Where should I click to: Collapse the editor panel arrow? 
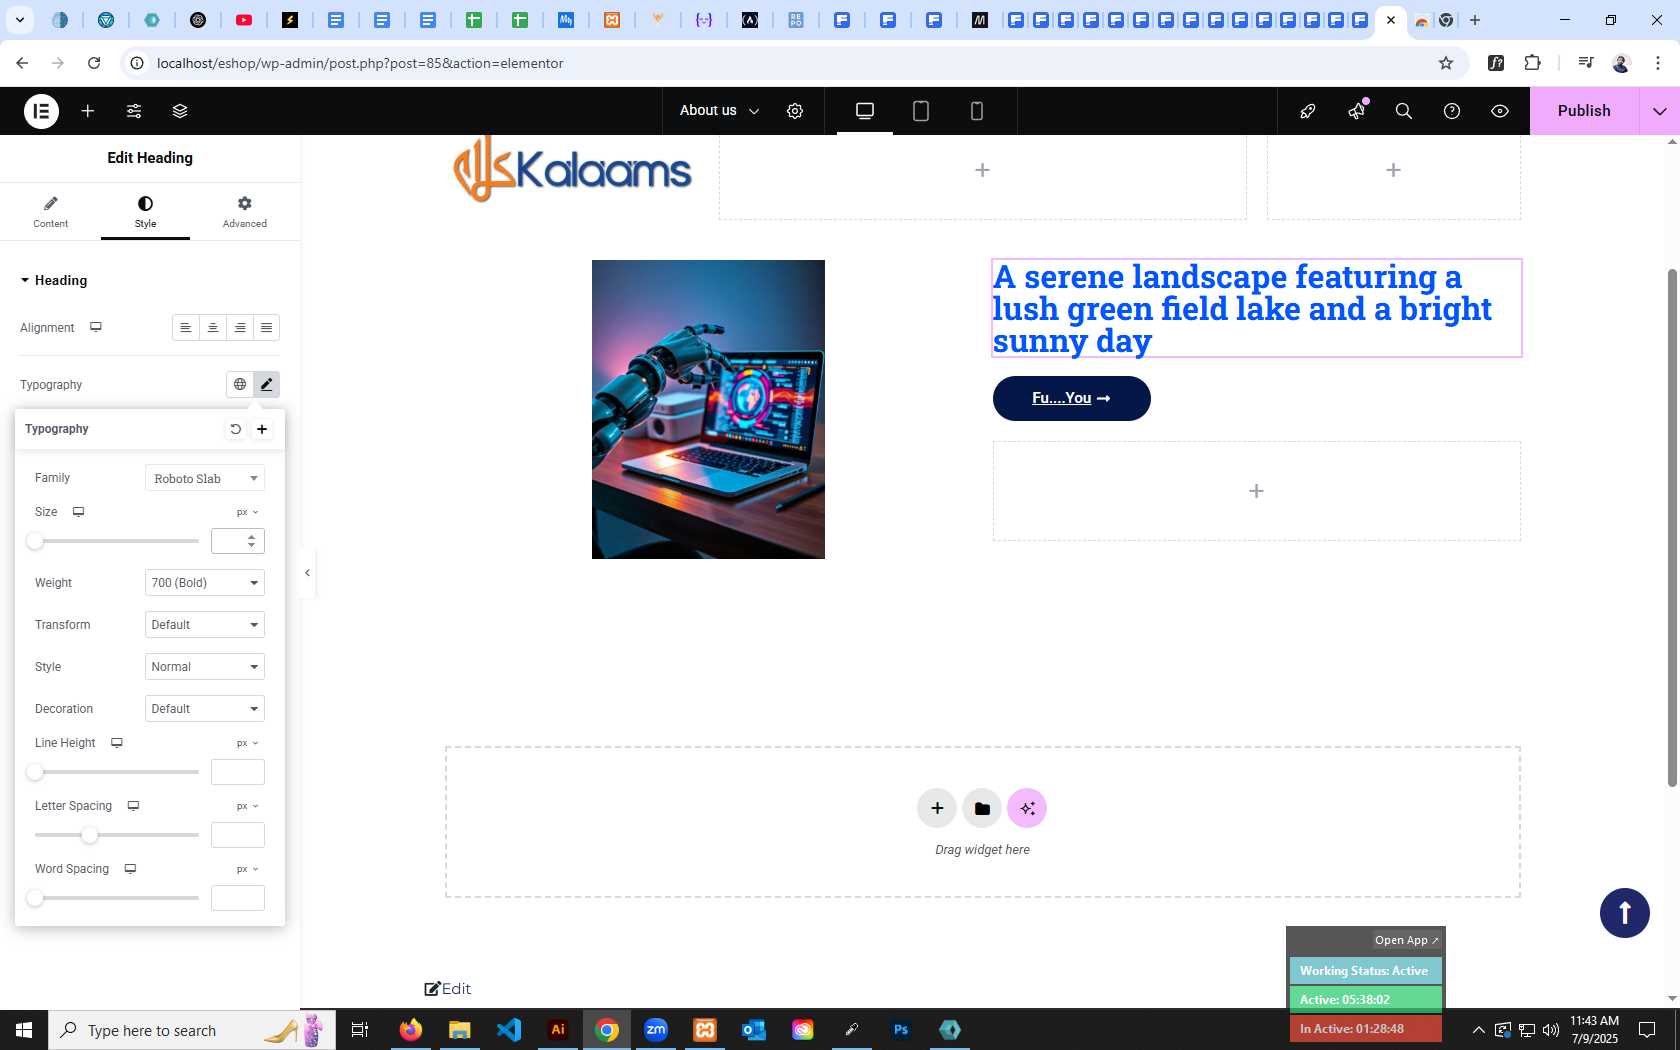308,573
